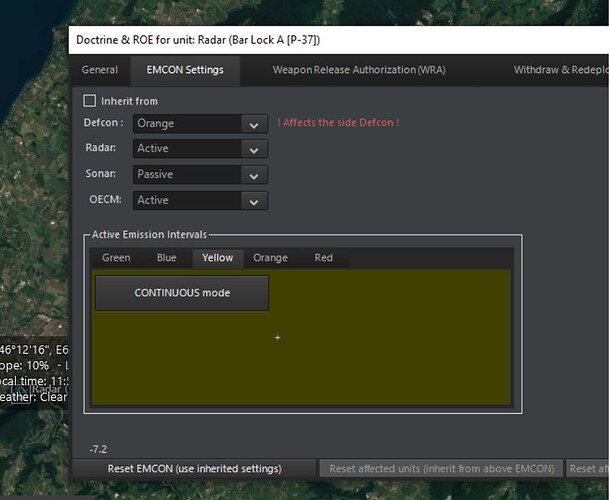Click the Radar unit marker on the map
The height and width of the screenshot is (500, 610).
(20, 393)
